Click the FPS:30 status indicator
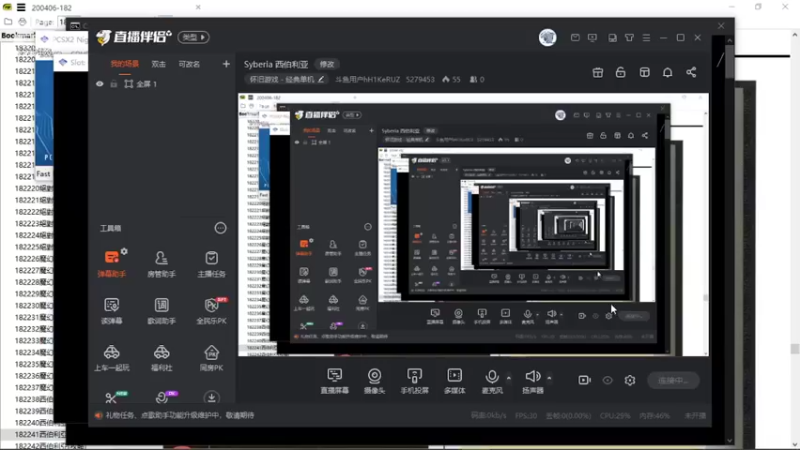The width and height of the screenshot is (800, 450). point(526,416)
